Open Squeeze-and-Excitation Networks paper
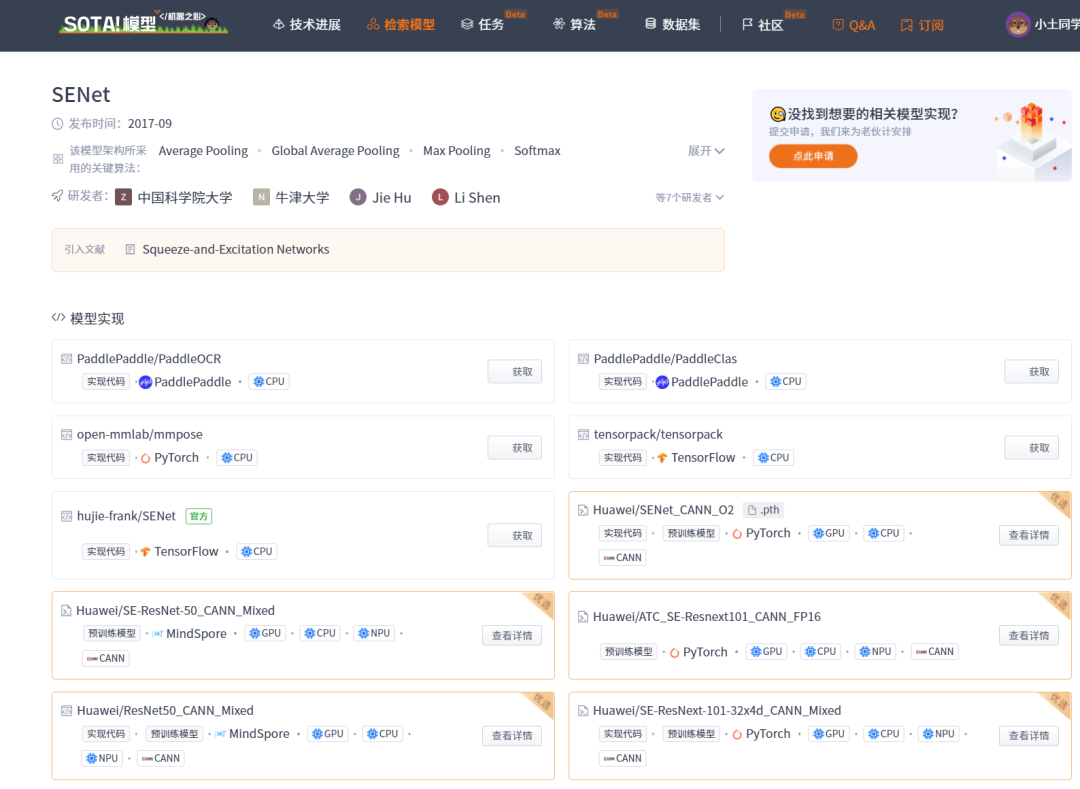This screenshot has height=789, width=1080. click(236, 249)
